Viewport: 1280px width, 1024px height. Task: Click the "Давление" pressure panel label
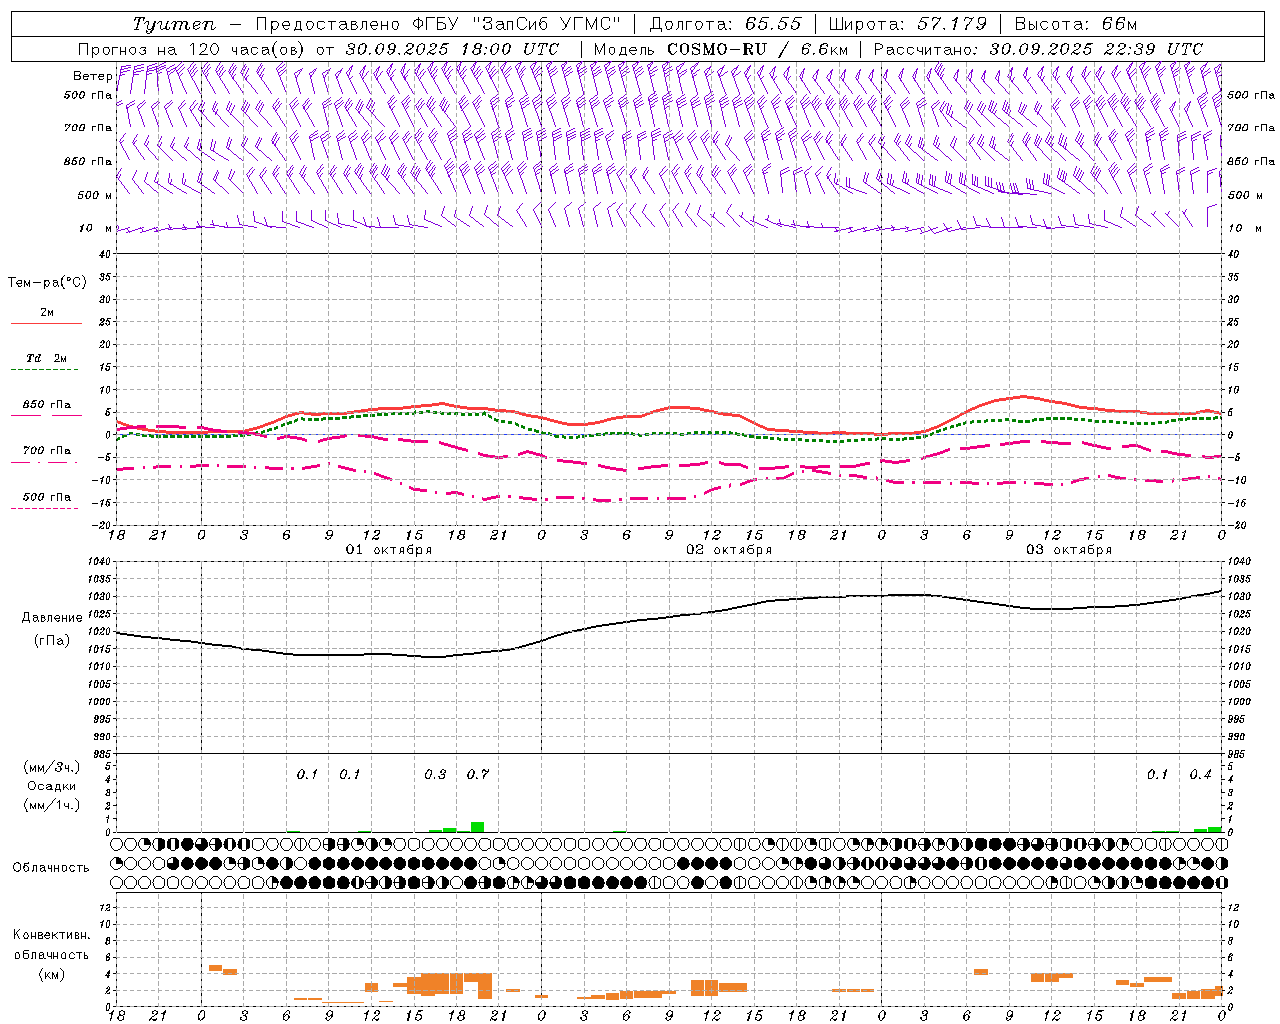click(52, 618)
